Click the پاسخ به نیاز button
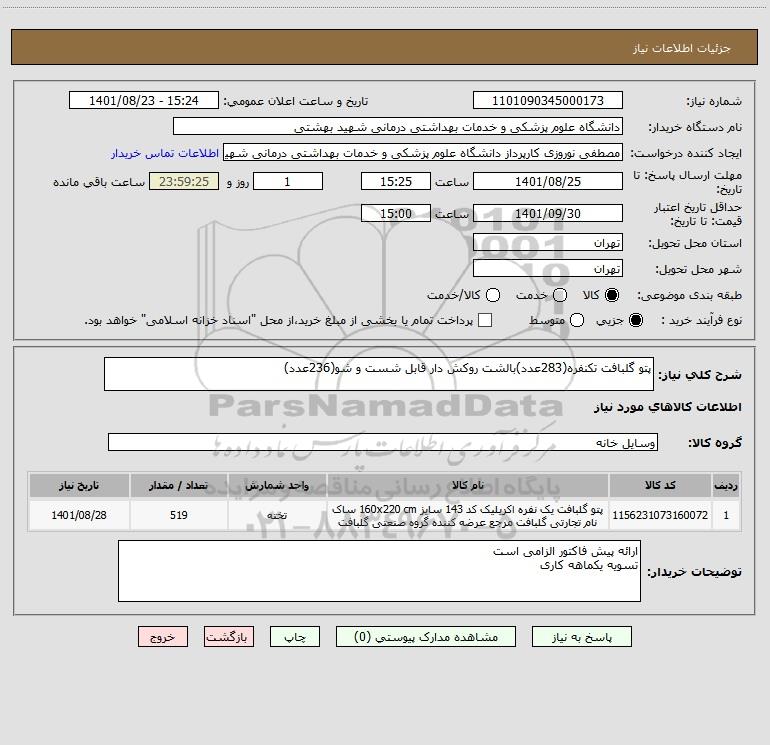770x745 pixels. tap(582, 637)
